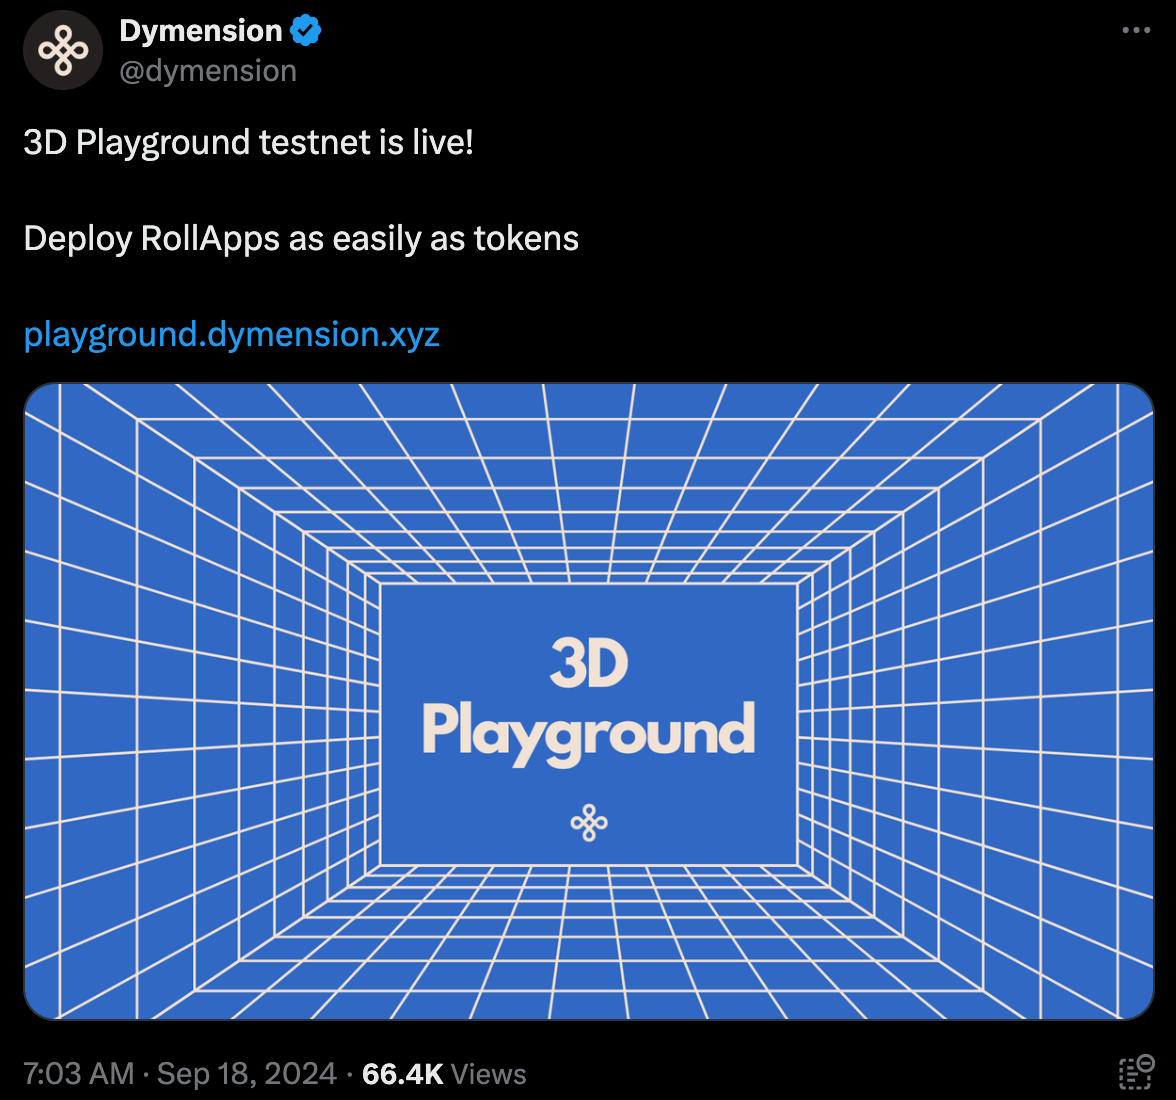Open the three-dot more options menu
The image size is (1176, 1100).
point(1136,30)
